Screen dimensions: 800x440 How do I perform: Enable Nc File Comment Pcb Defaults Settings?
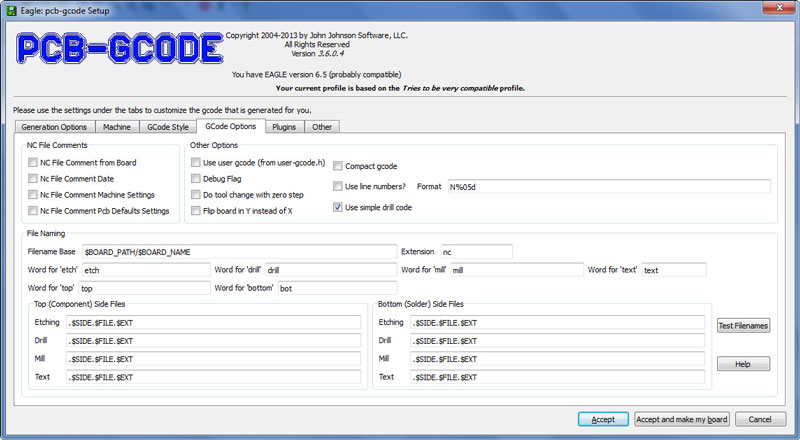33,211
